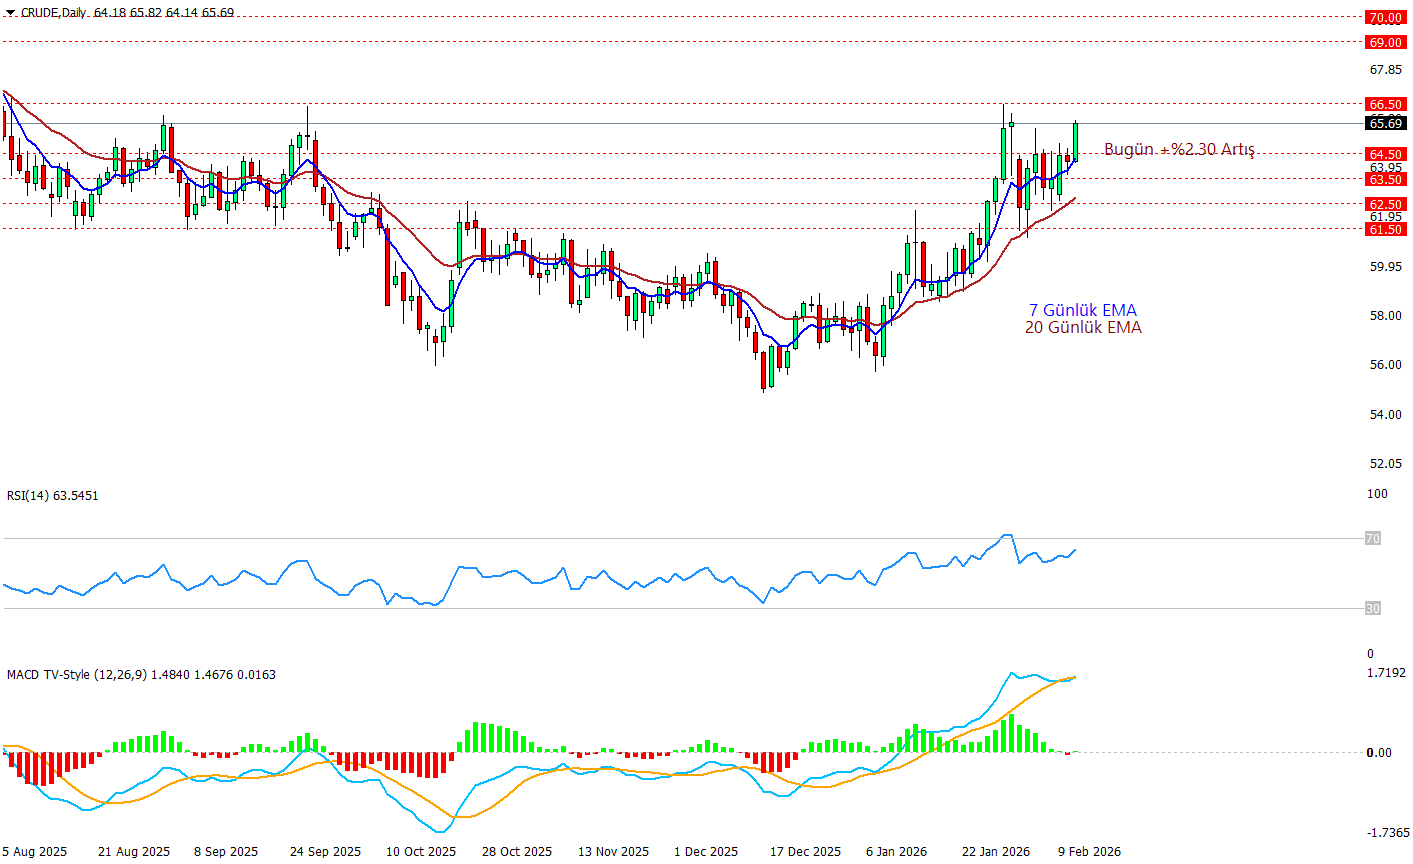Click the MACD 0.00 zero line label
Image resolution: width=1413 pixels, height=864 pixels.
[x=1379, y=753]
